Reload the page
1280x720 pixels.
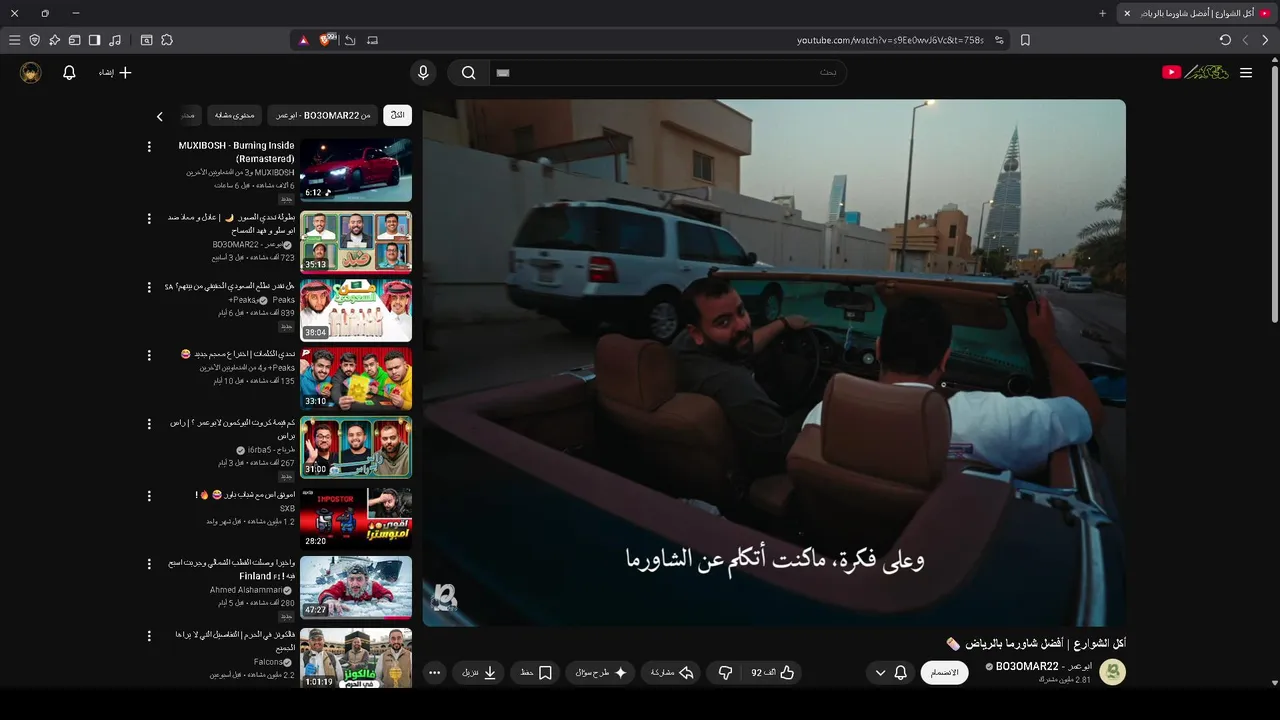[1225, 40]
